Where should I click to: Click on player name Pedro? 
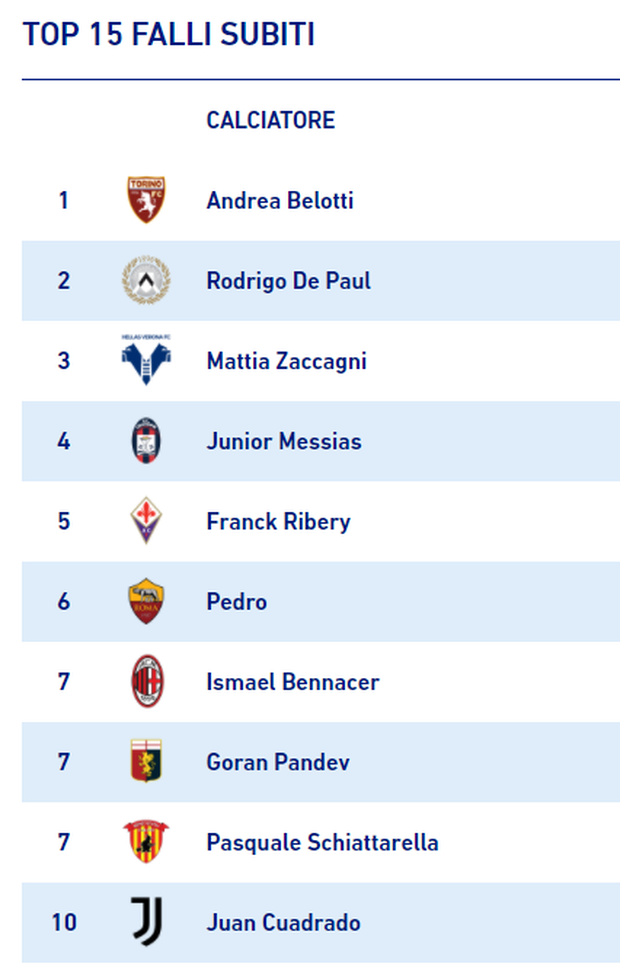237,602
